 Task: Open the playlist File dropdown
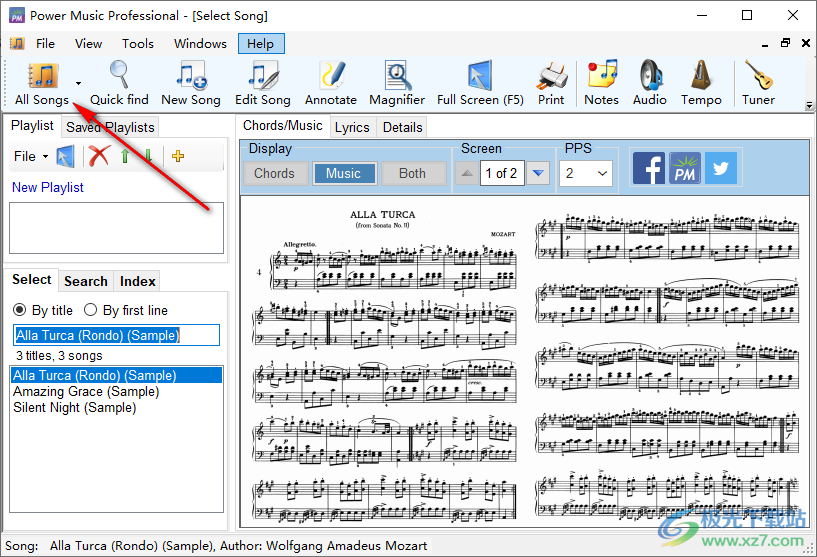click(x=30, y=156)
